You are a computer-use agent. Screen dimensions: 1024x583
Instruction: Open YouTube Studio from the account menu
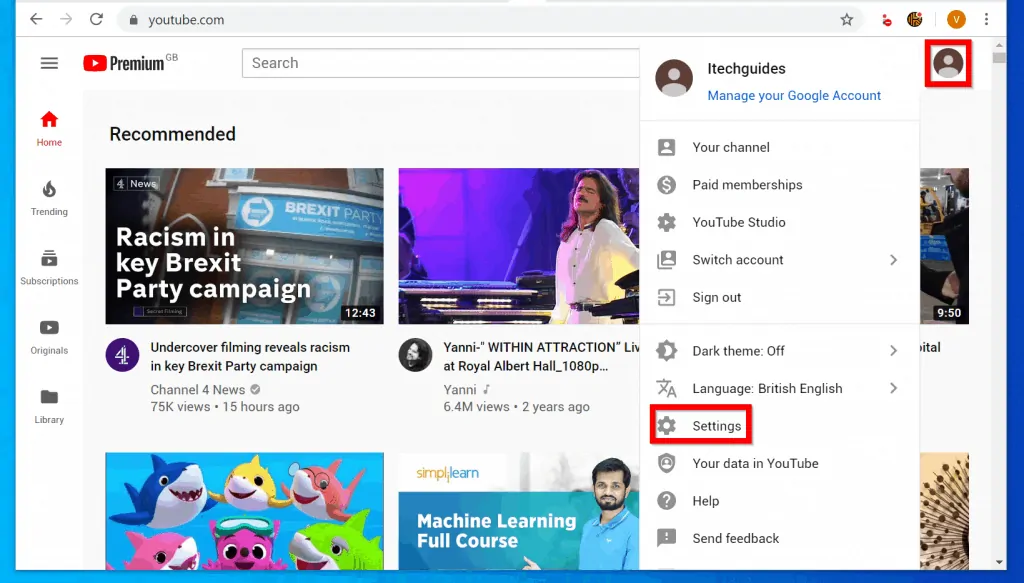tap(739, 222)
